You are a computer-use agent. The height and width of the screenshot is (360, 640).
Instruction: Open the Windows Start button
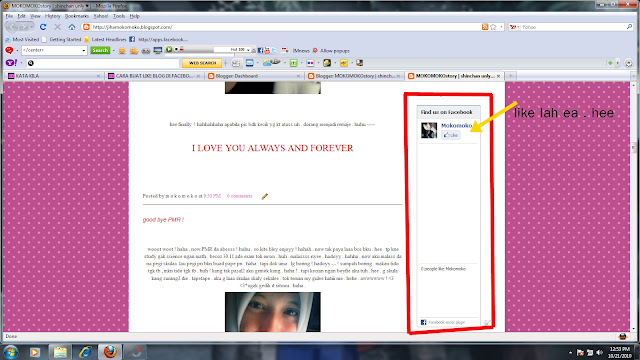pyautogui.click(x=11, y=352)
